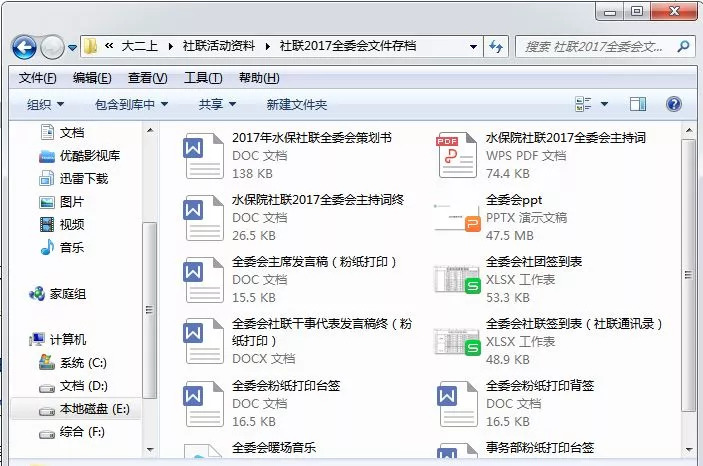Viewport: 703px width, 466px height.
Task: Refresh the folder with the refresh button
Action: click(x=496, y=47)
